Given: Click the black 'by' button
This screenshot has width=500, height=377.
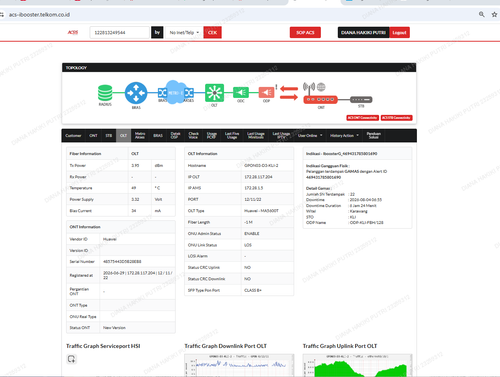Looking at the screenshot, I should (x=157, y=32).
